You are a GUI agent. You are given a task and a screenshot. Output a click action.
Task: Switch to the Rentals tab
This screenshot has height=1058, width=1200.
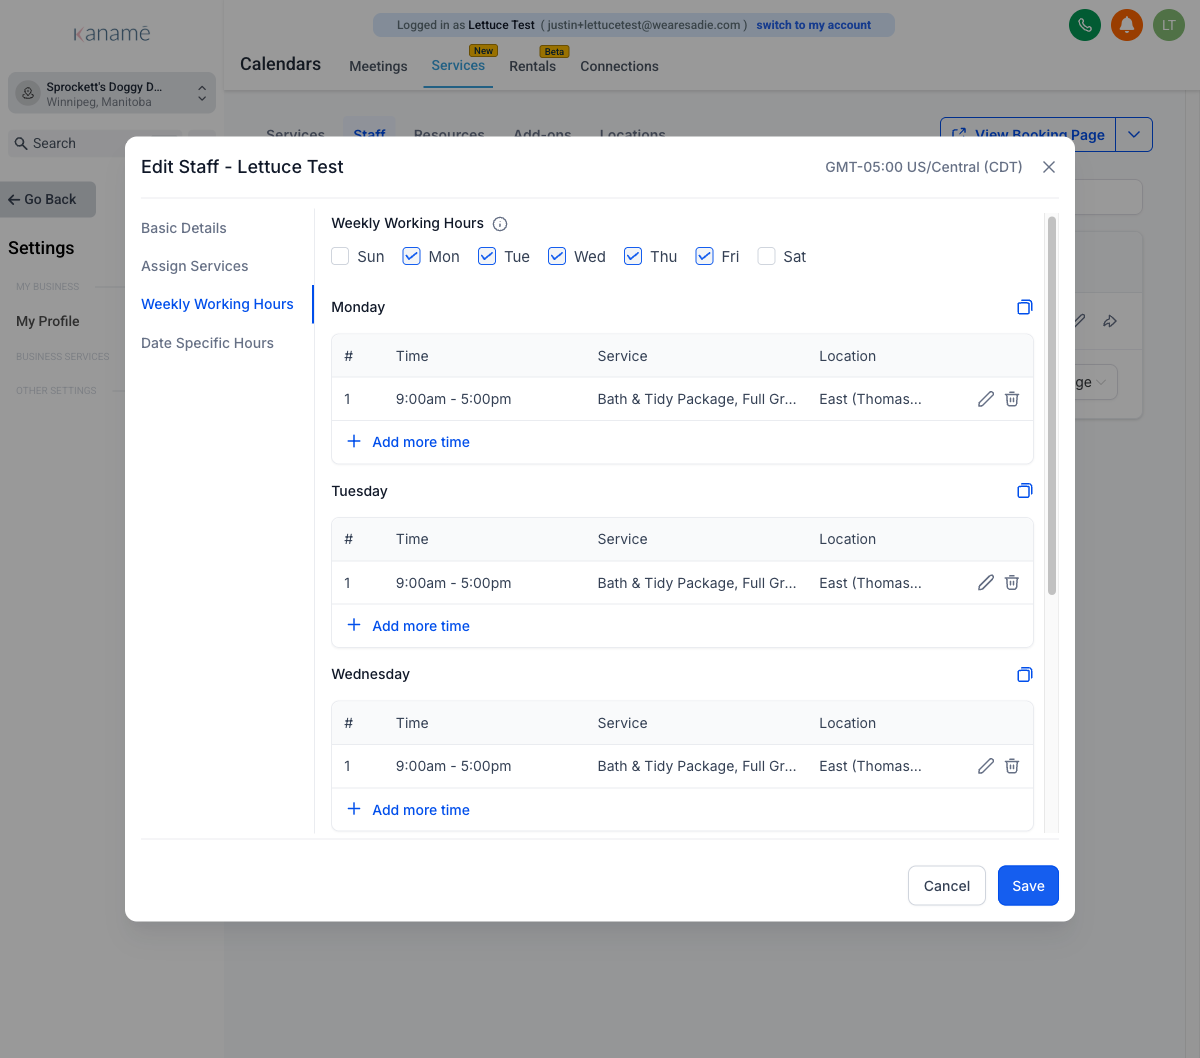(532, 66)
